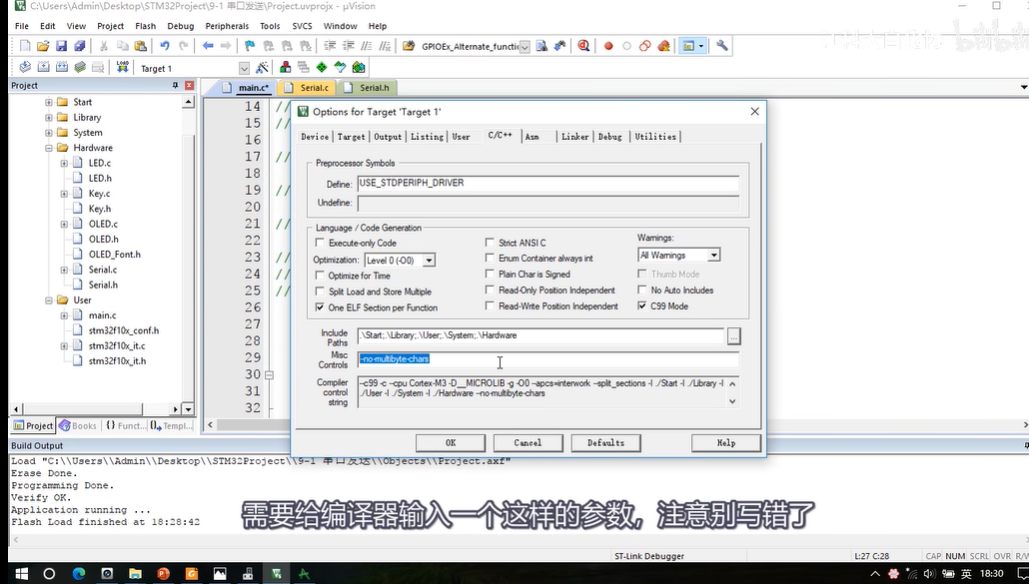The image size is (1029, 584).
Task: Click the Defaults button
Action: (x=606, y=443)
